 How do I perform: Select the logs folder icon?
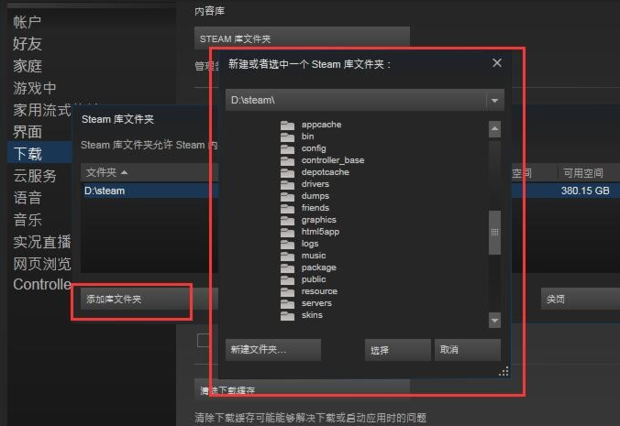click(287, 244)
